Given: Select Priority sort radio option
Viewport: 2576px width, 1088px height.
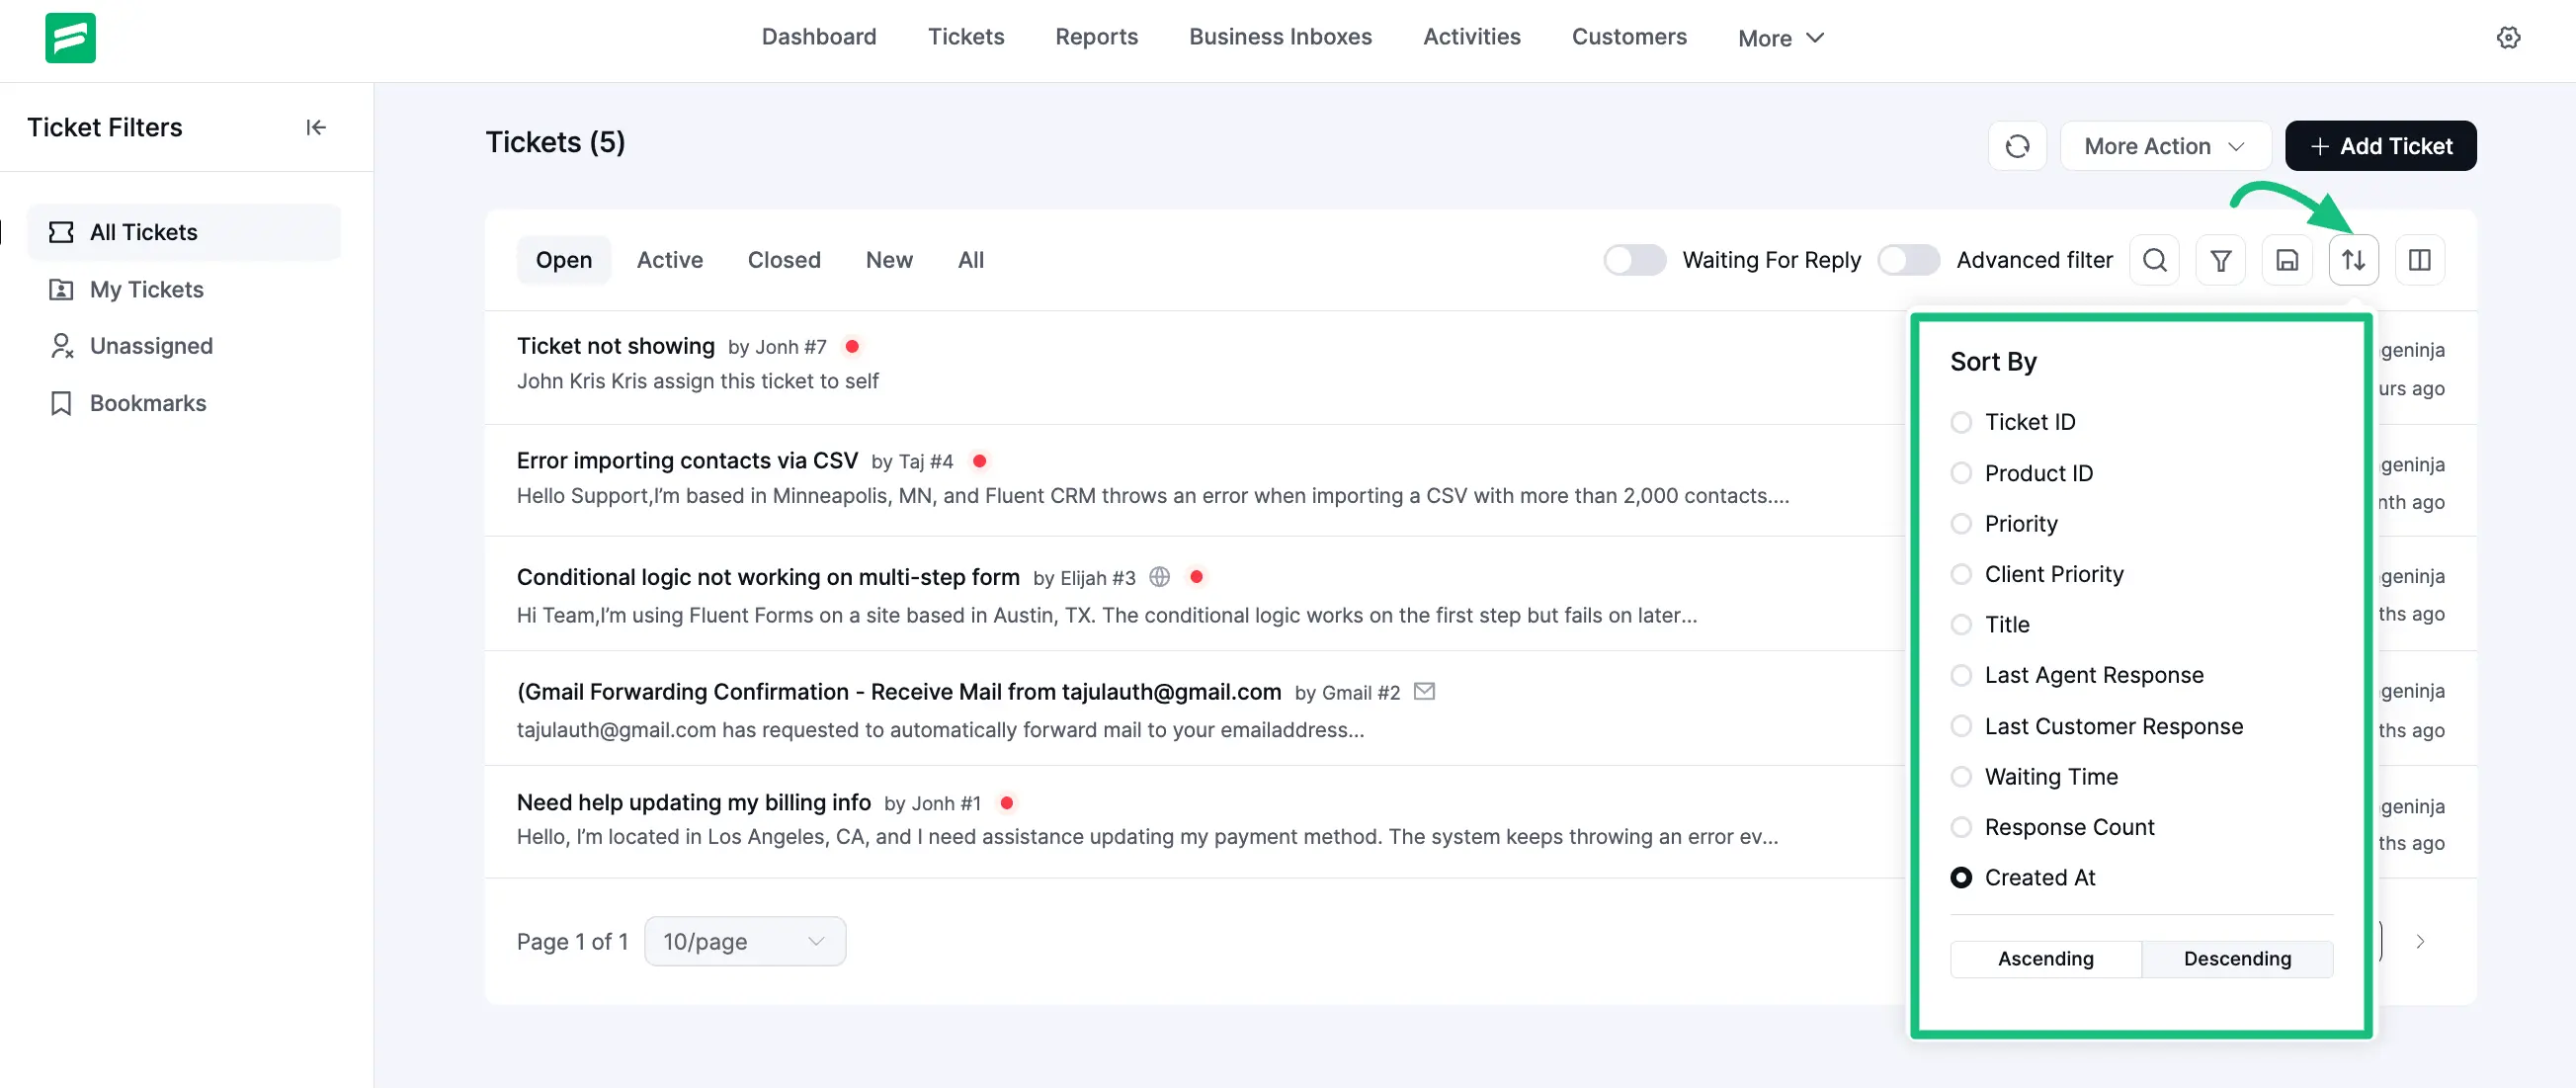Looking at the screenshot, I should pyautogui.click(x=1961, y=524).
